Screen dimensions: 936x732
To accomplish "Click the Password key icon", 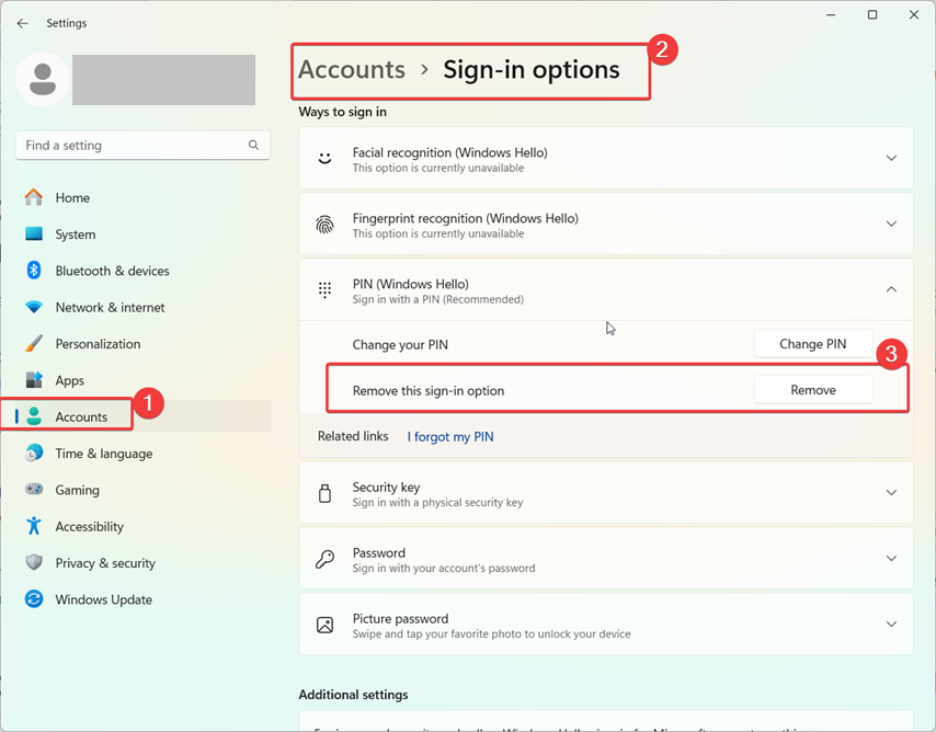I will 325,559.
